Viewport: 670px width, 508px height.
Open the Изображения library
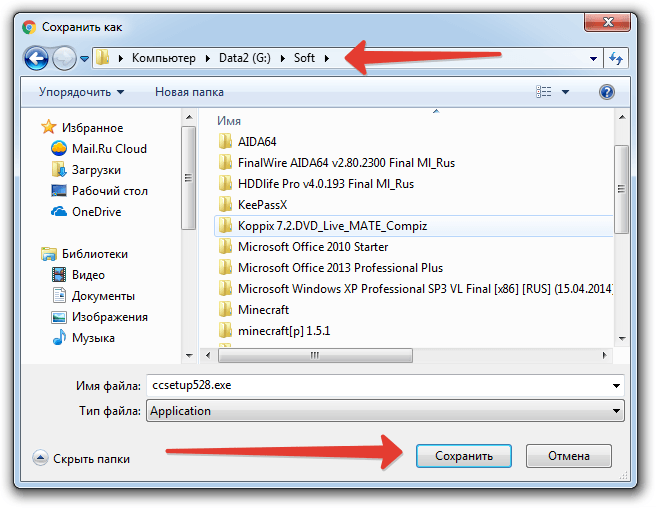[110, 317]
